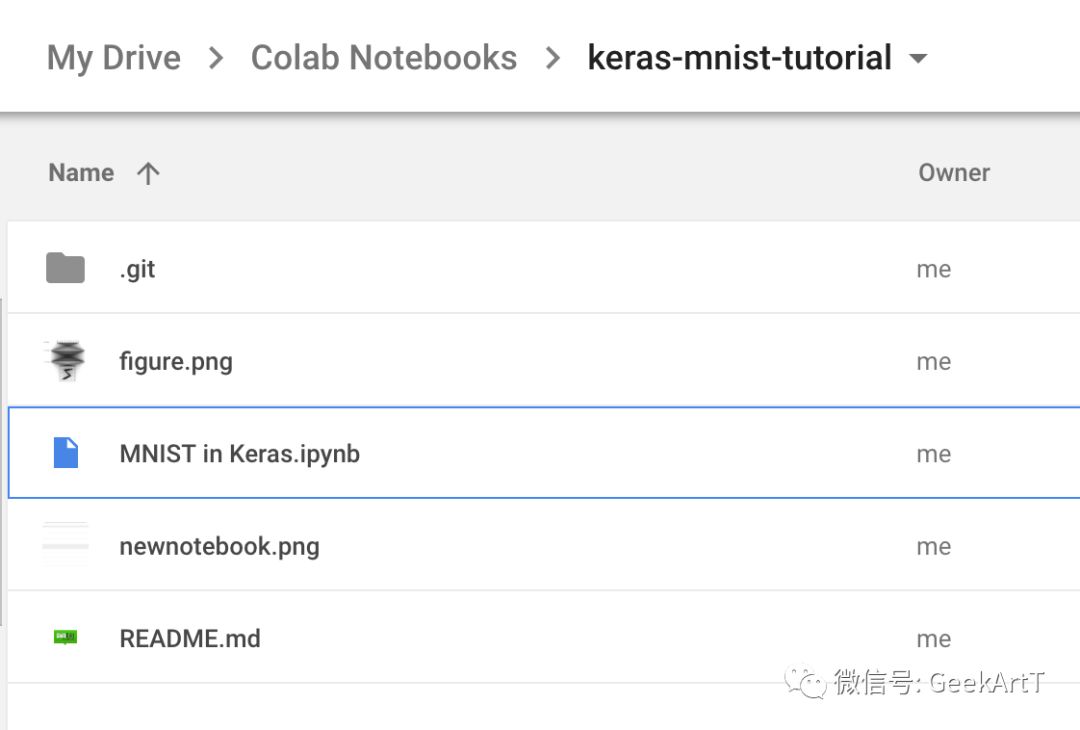Click the newnotebook.png thumbnail preview
Screen dimensions: 1080x730
tap(66, 546)
